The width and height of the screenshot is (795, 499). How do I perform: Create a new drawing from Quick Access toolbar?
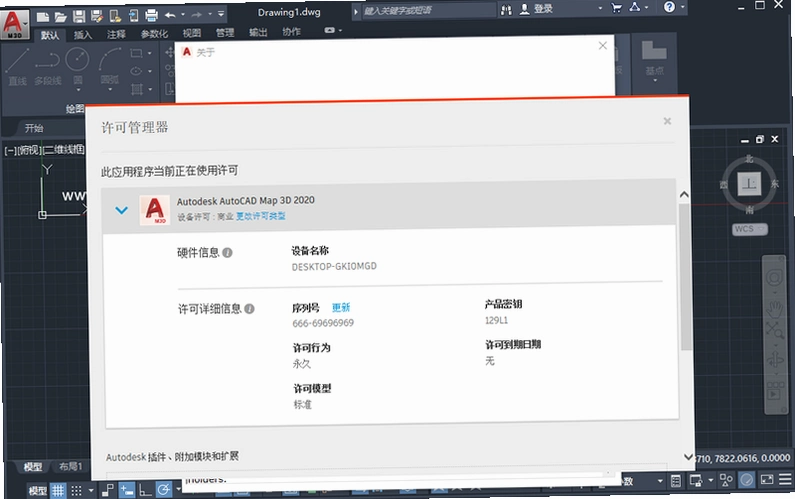43,17
